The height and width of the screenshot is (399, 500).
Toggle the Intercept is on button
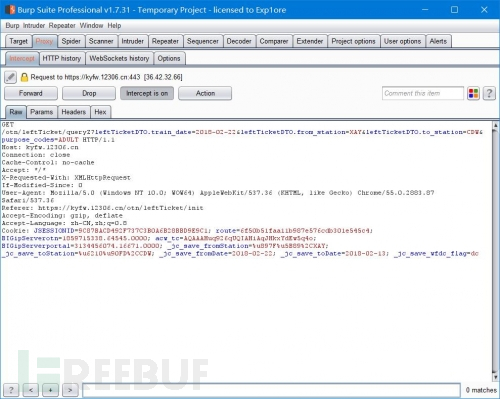[x=147, y=93]
